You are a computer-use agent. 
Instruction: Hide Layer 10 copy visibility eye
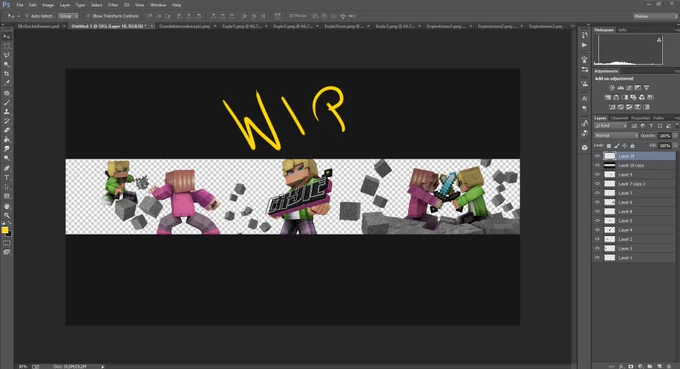coord(597,165)
